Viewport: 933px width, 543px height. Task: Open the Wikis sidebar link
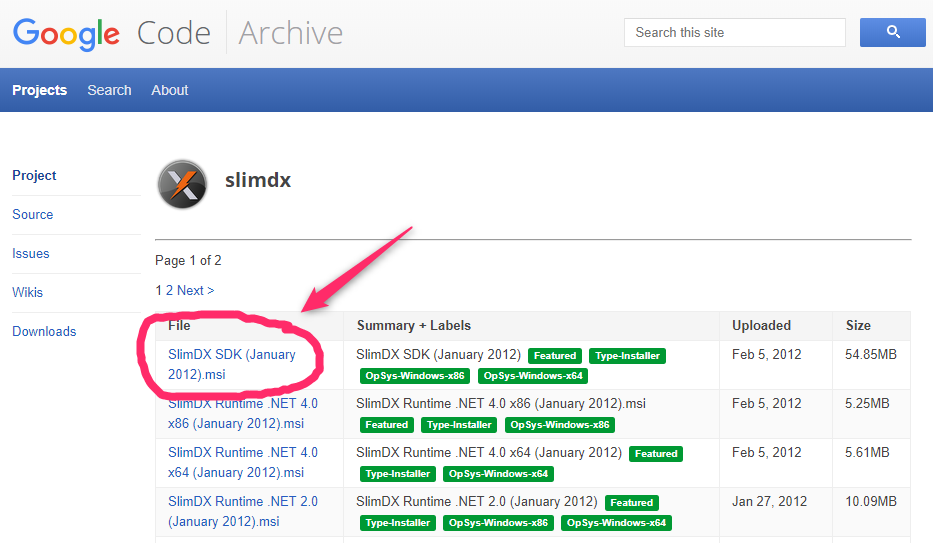click(27, 292)
